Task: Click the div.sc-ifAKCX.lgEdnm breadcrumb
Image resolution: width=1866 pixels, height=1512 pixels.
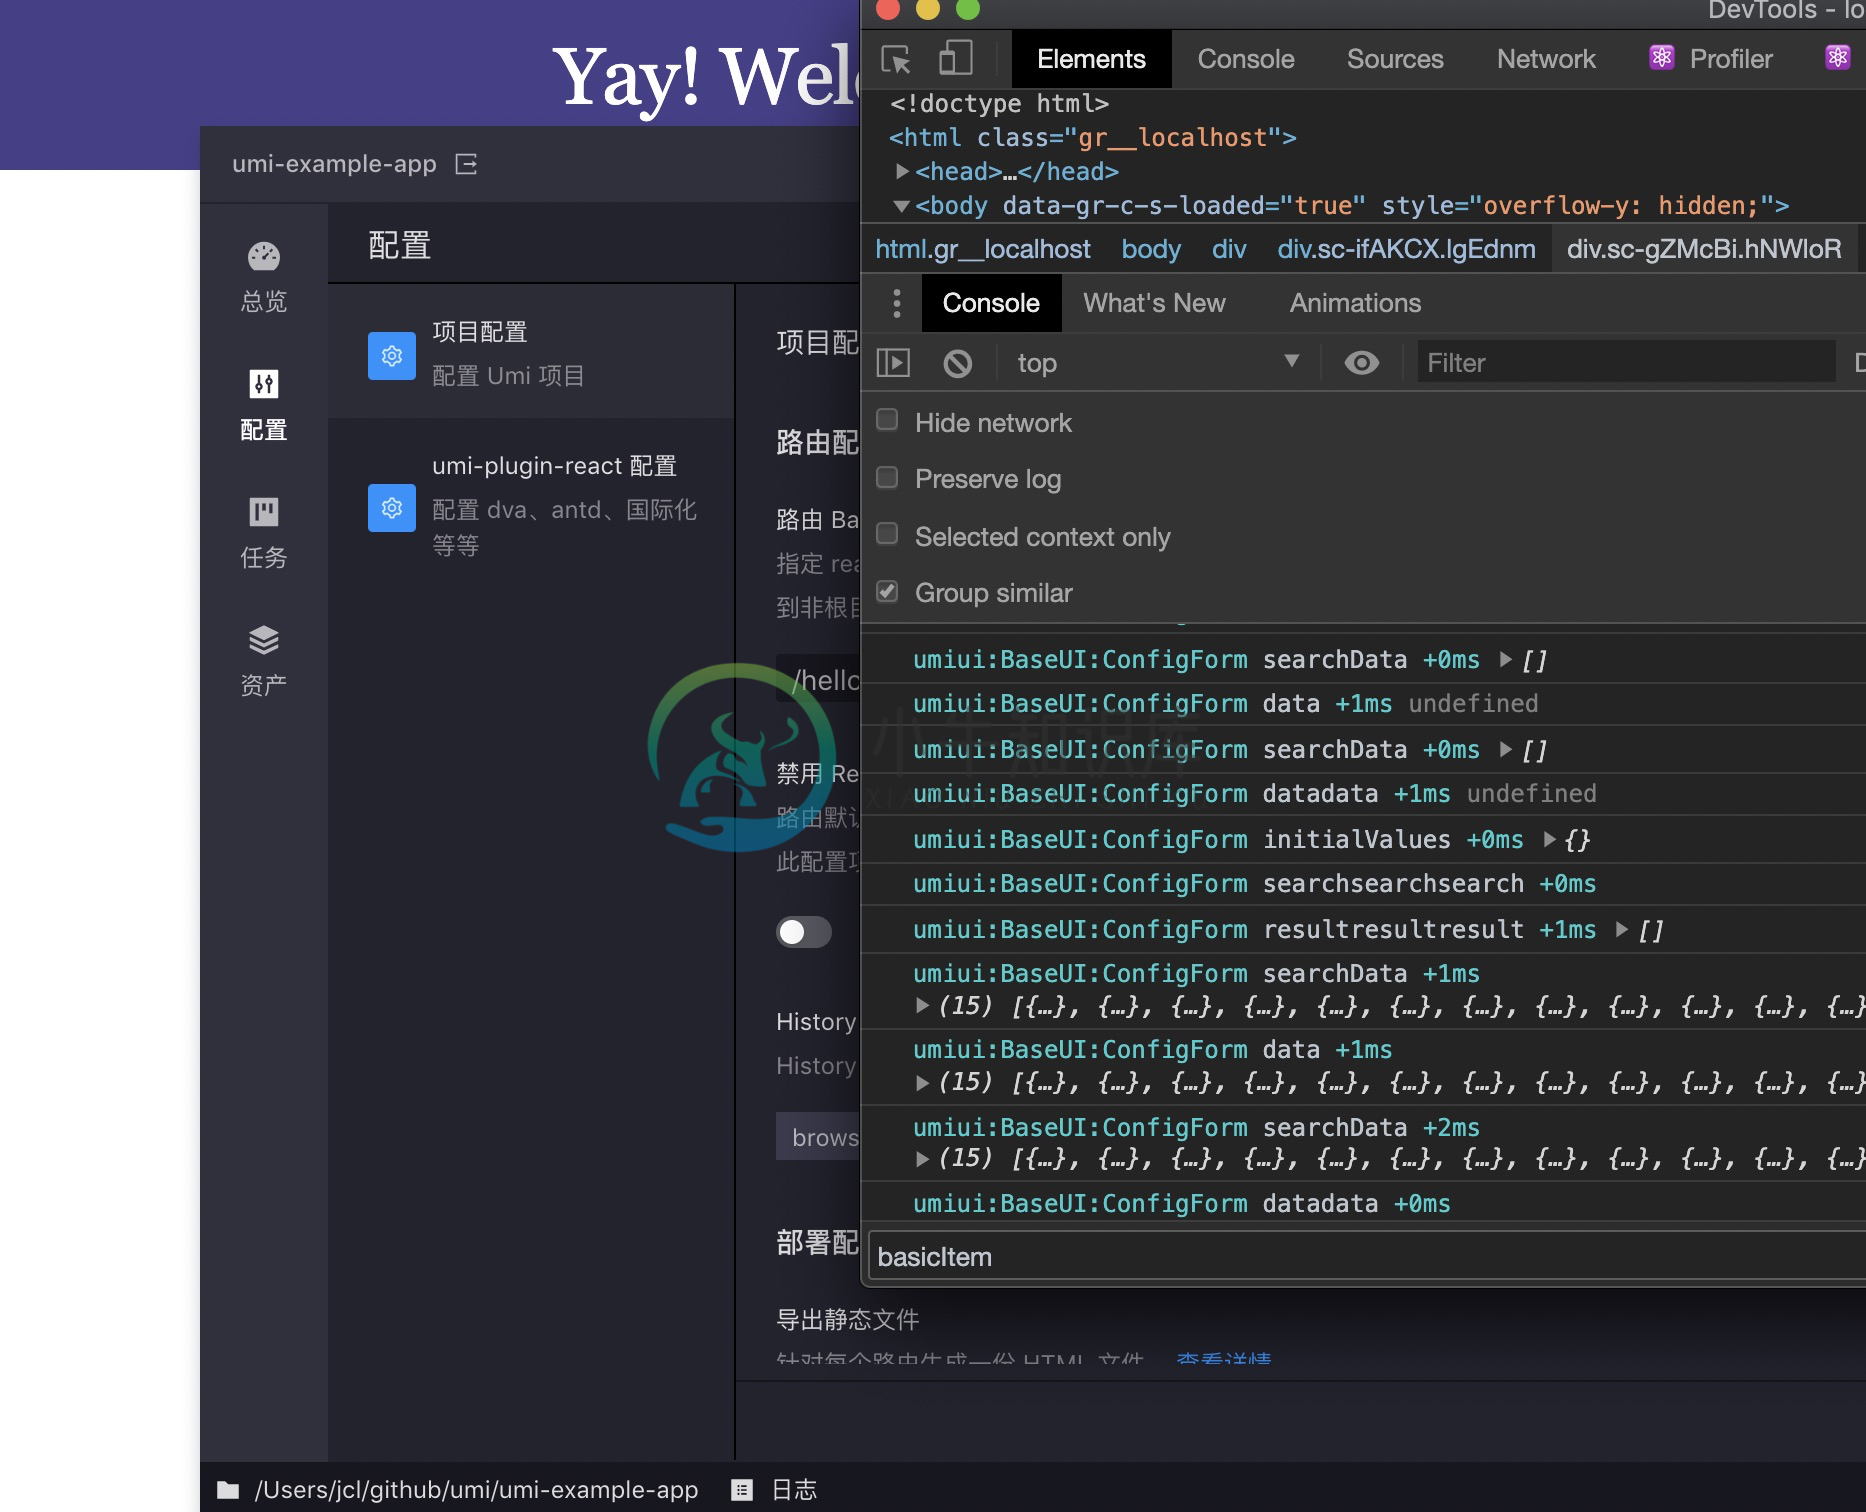Action: (1406, 249)
